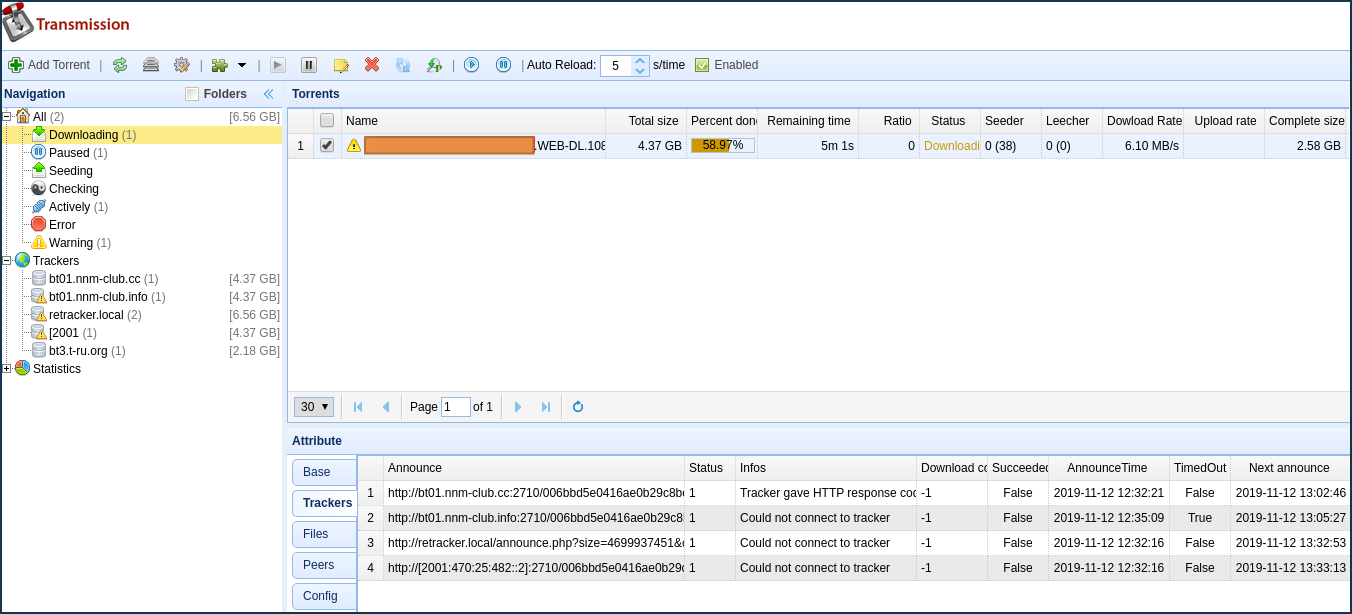
Task: Click the Trackers globe icon
Action: pyautogui.click(x=22, y=260)
